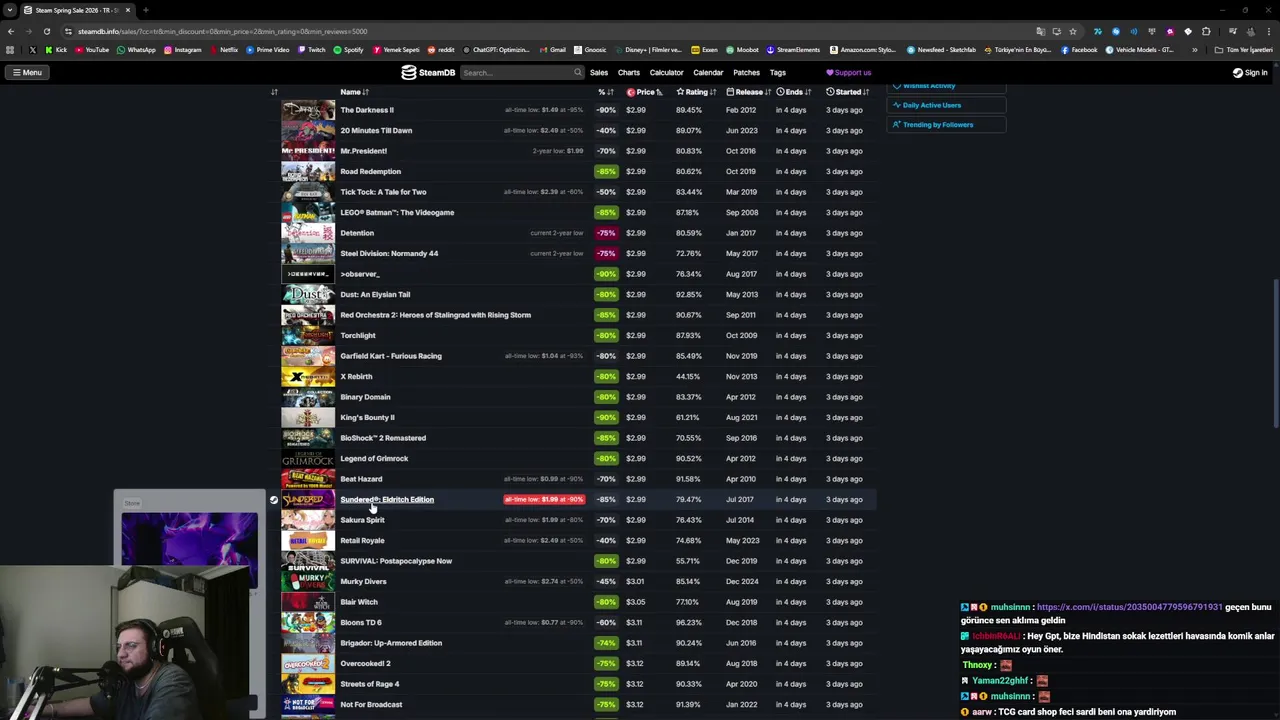Open the SteamDB Menu button

click(27, 72)
